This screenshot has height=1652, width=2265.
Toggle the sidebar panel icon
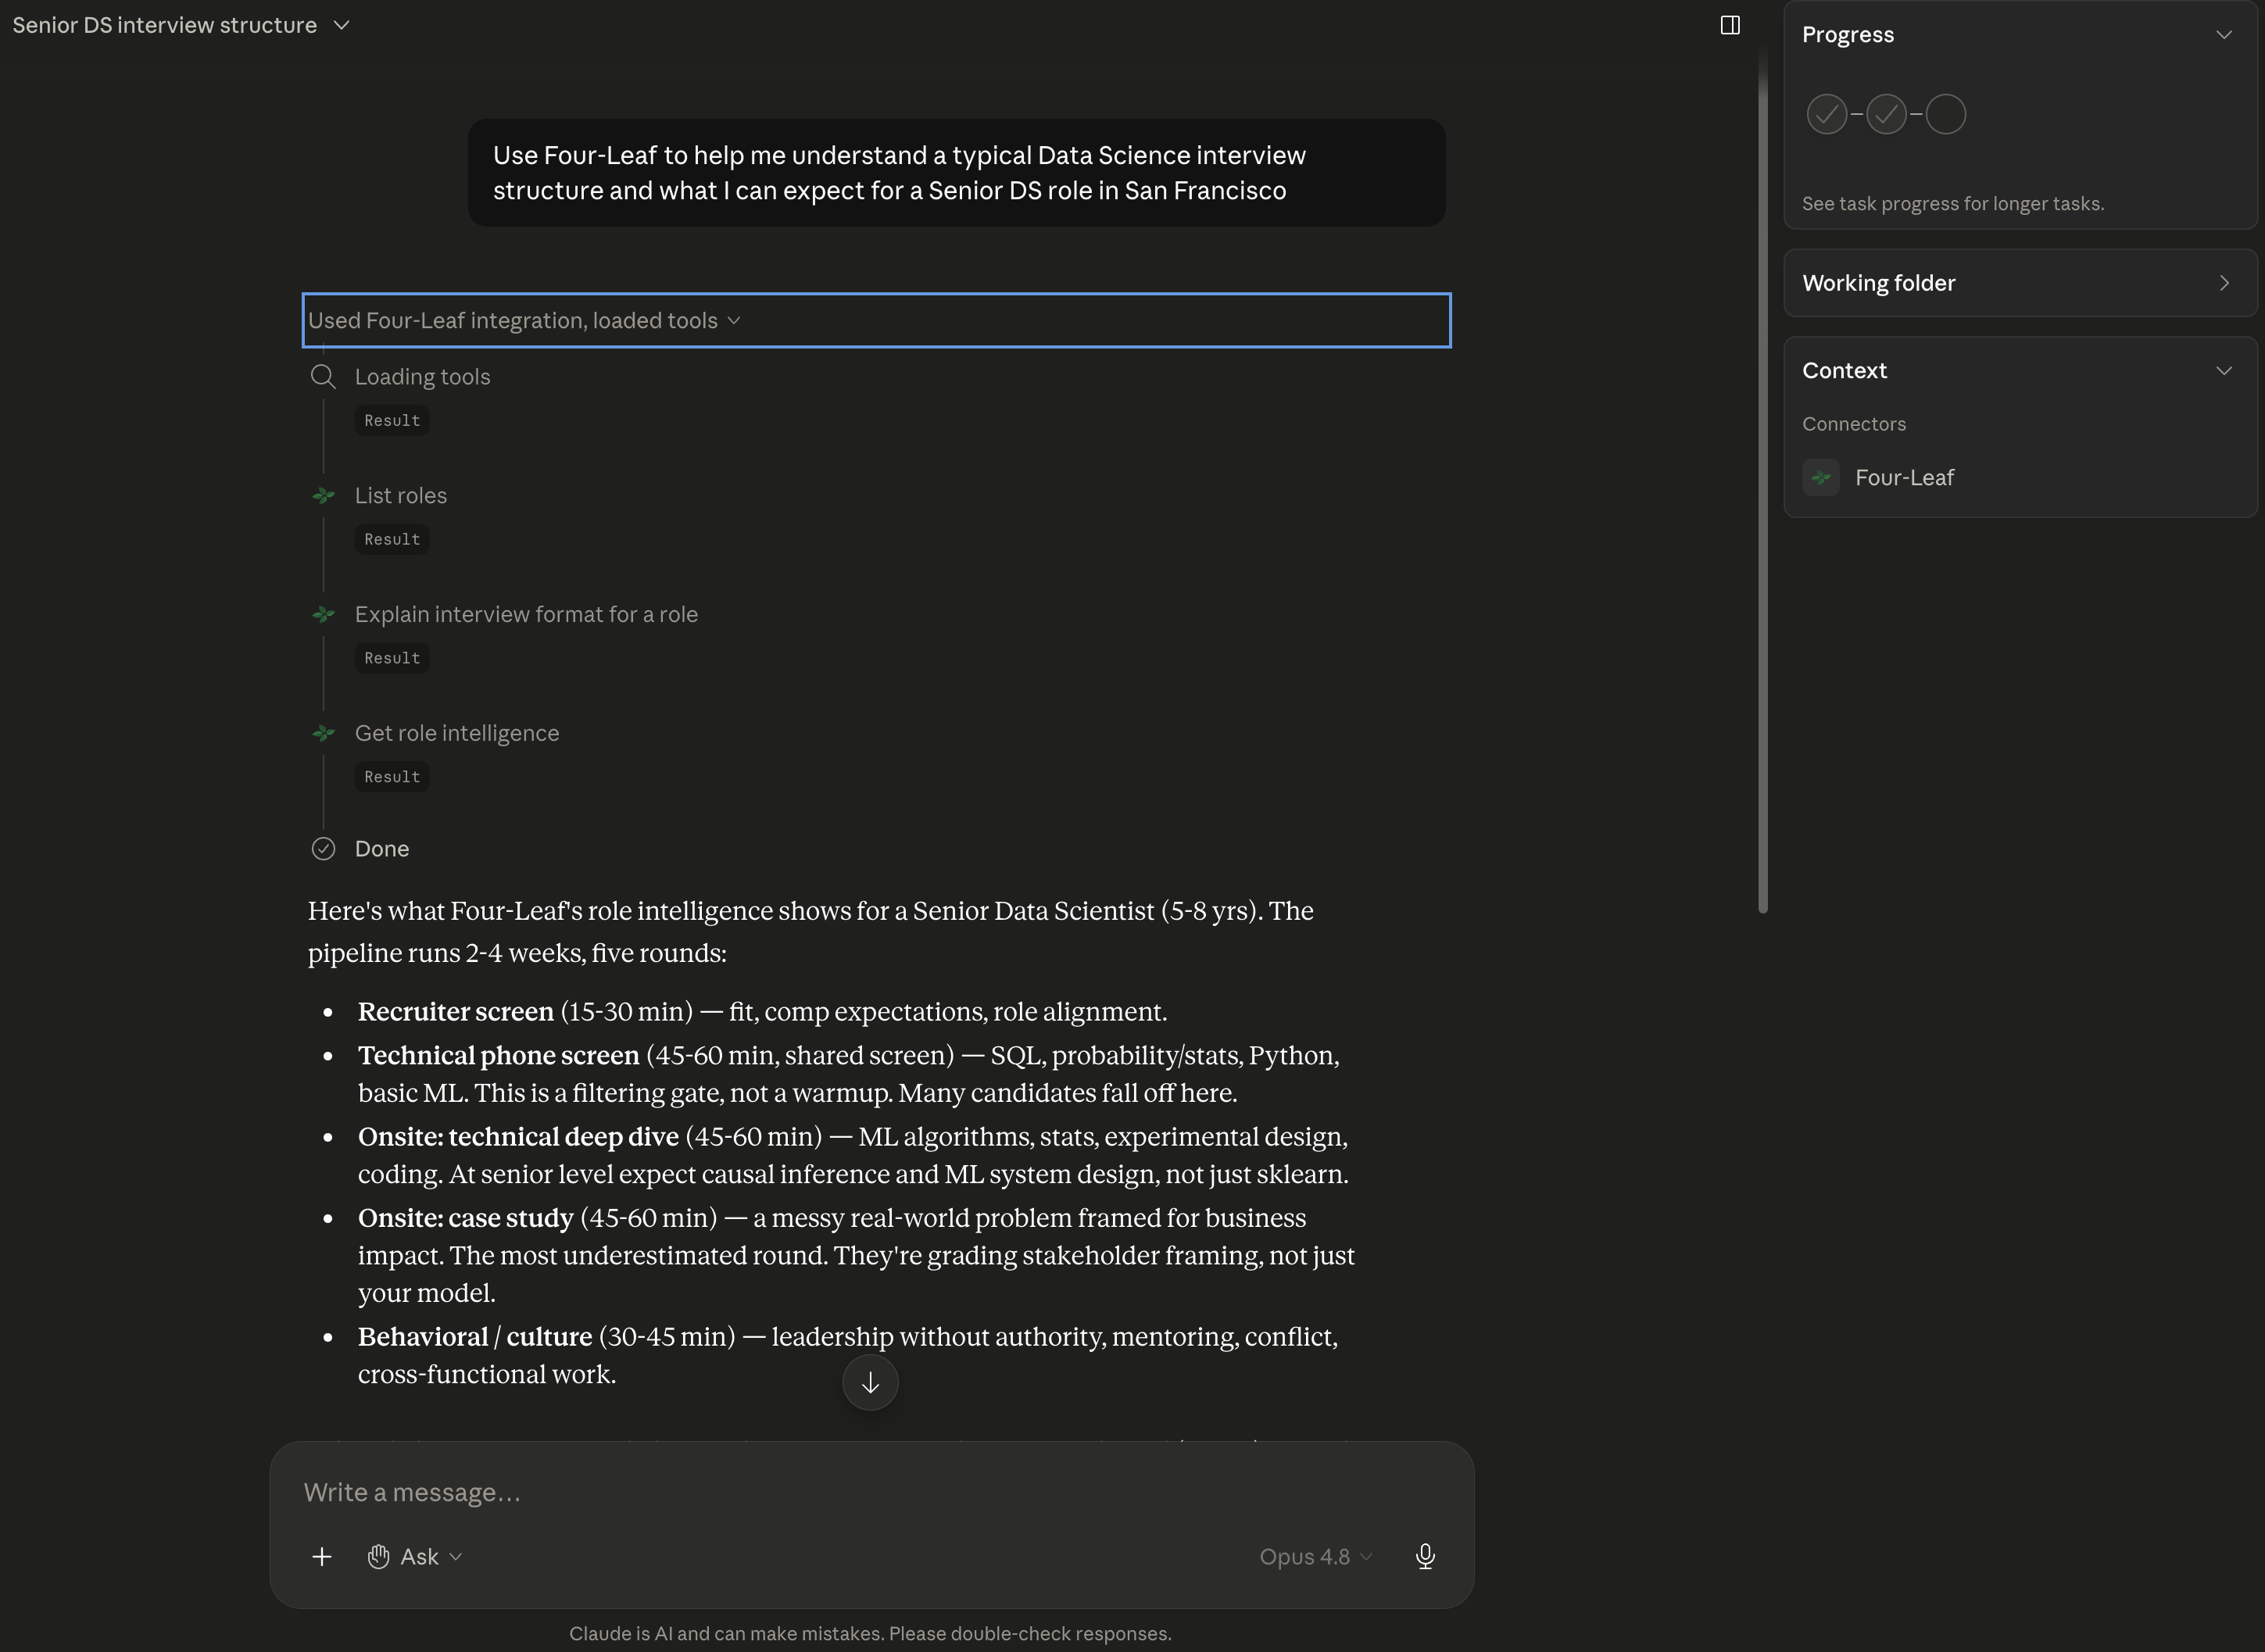[1730, 25]
